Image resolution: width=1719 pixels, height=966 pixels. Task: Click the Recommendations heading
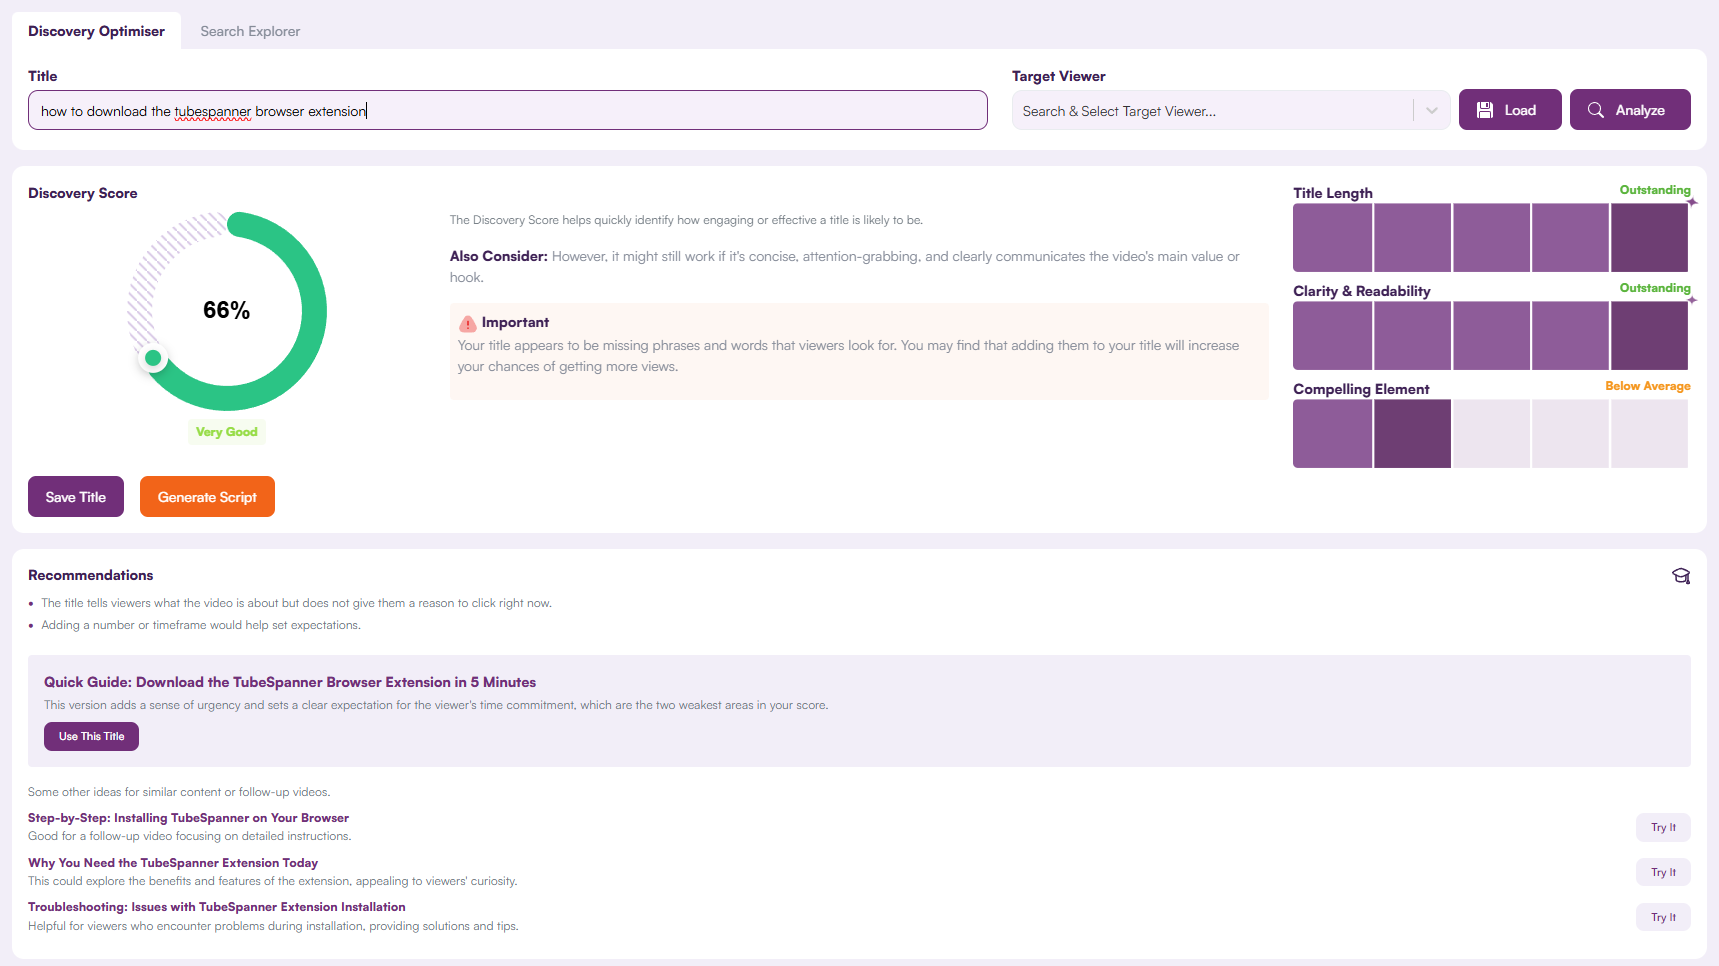point(91,575)
